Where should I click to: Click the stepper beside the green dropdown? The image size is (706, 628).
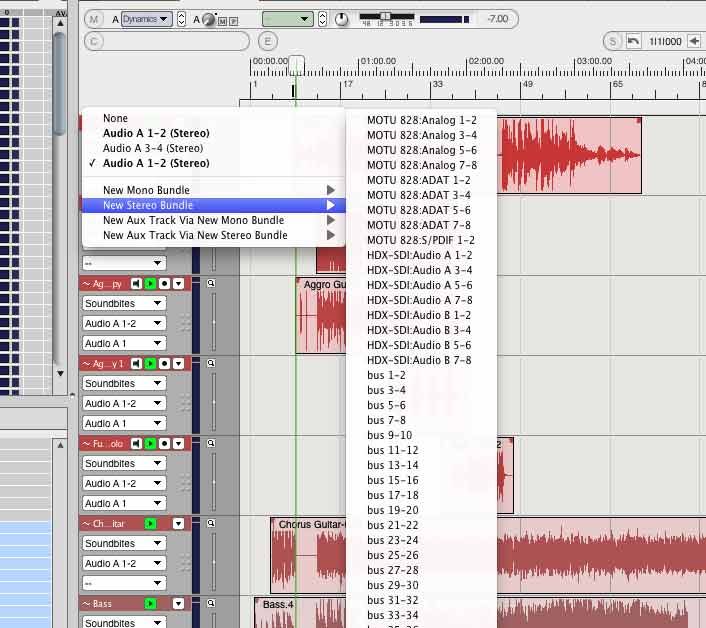(x=322, y=19)
